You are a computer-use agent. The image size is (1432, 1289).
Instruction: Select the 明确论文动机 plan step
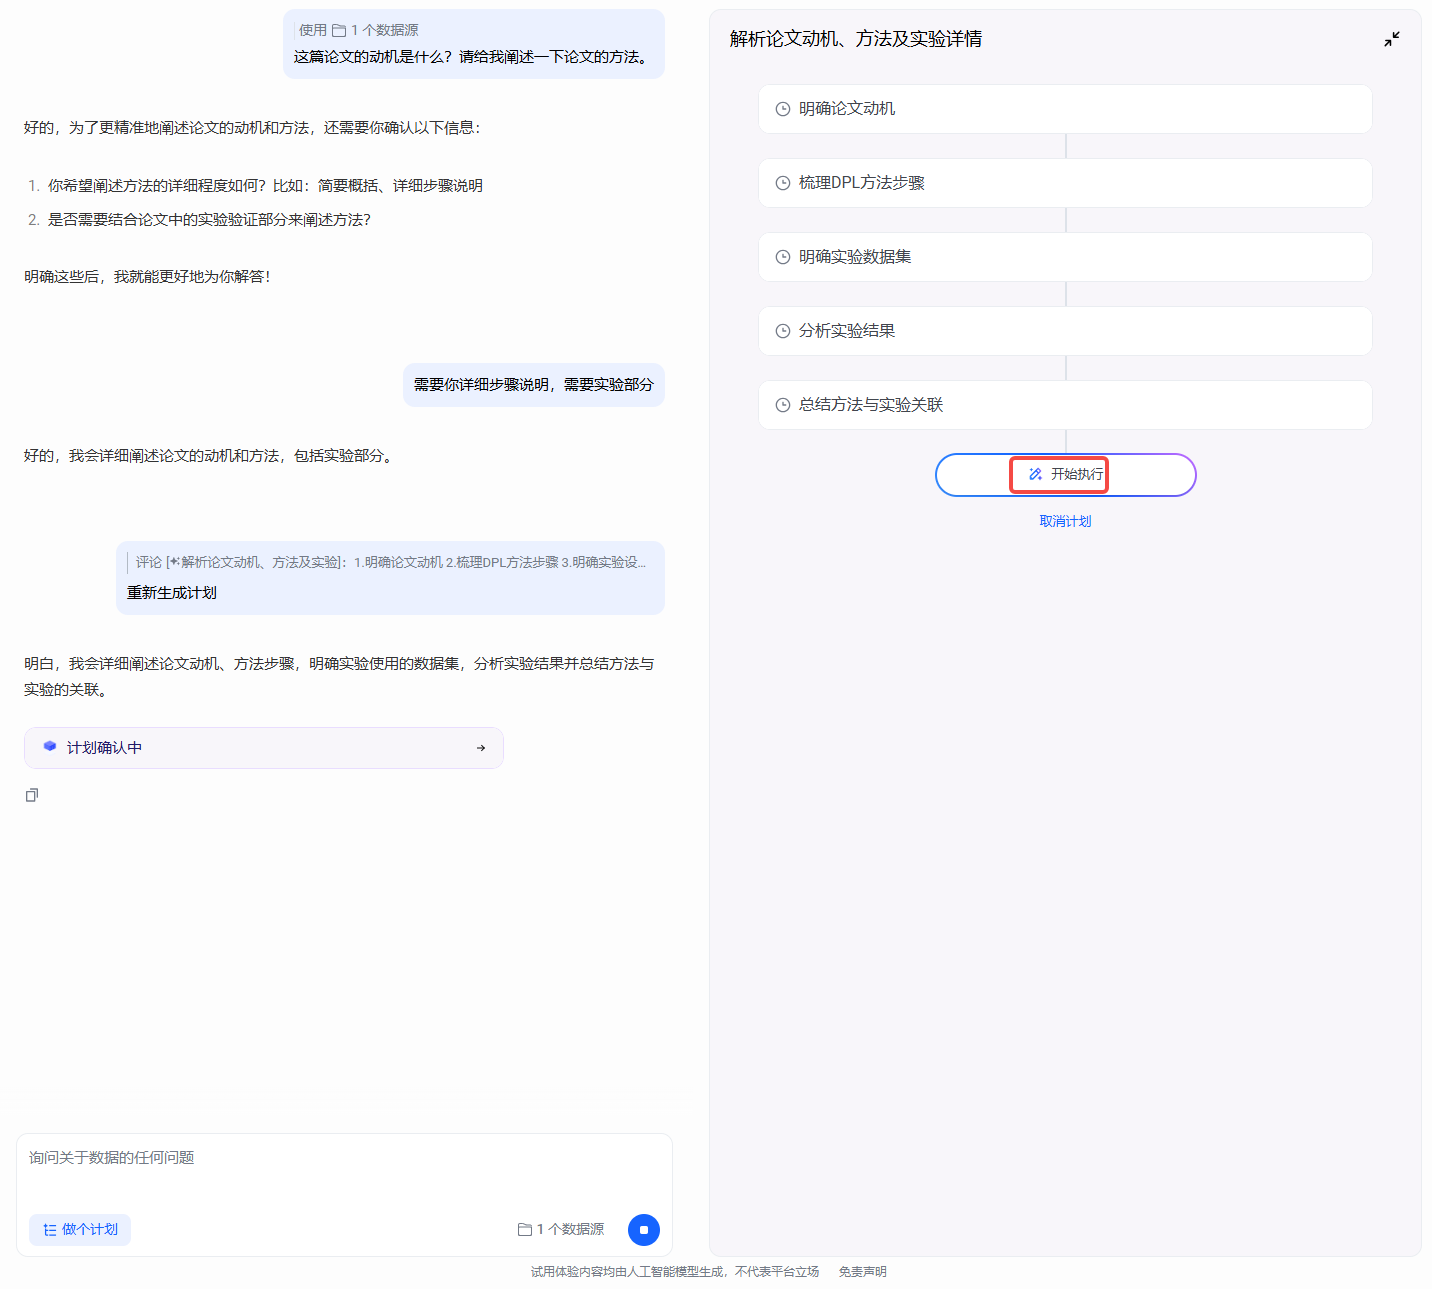1065,109
